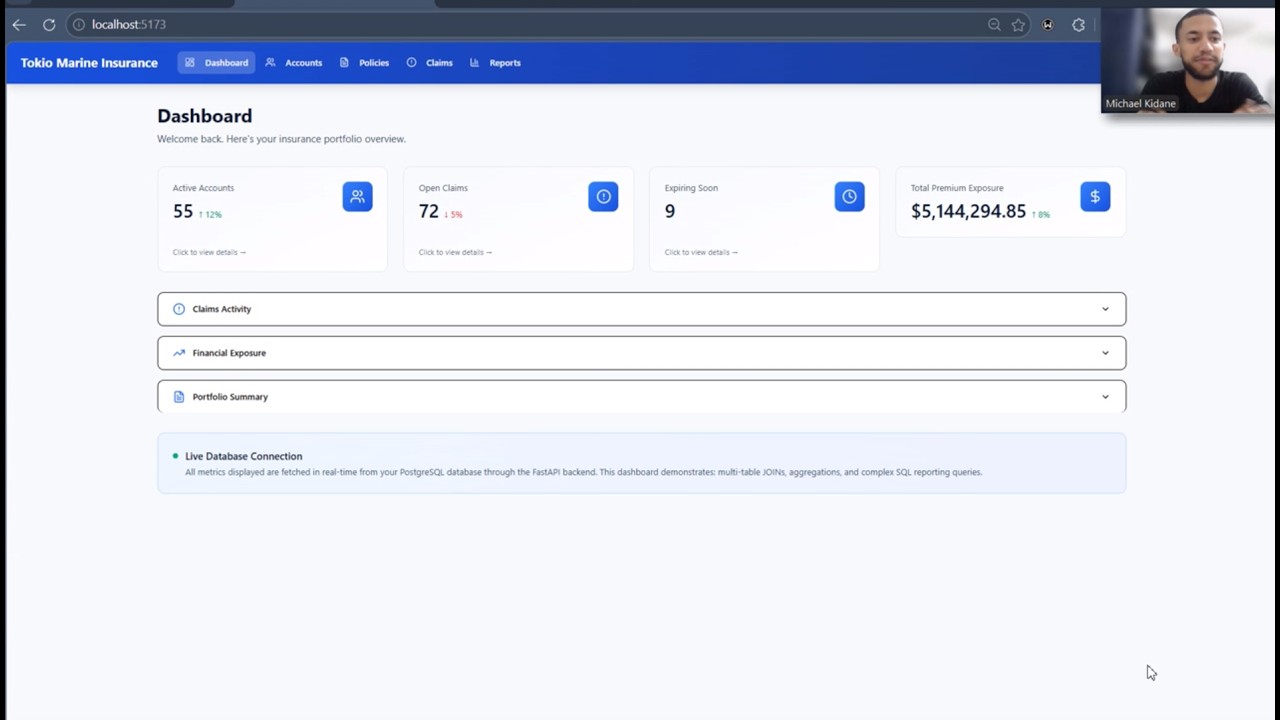This screenshot has height=720, width=1280.
Task: Click the Active Accounts card label
Action: coord(203,188)
